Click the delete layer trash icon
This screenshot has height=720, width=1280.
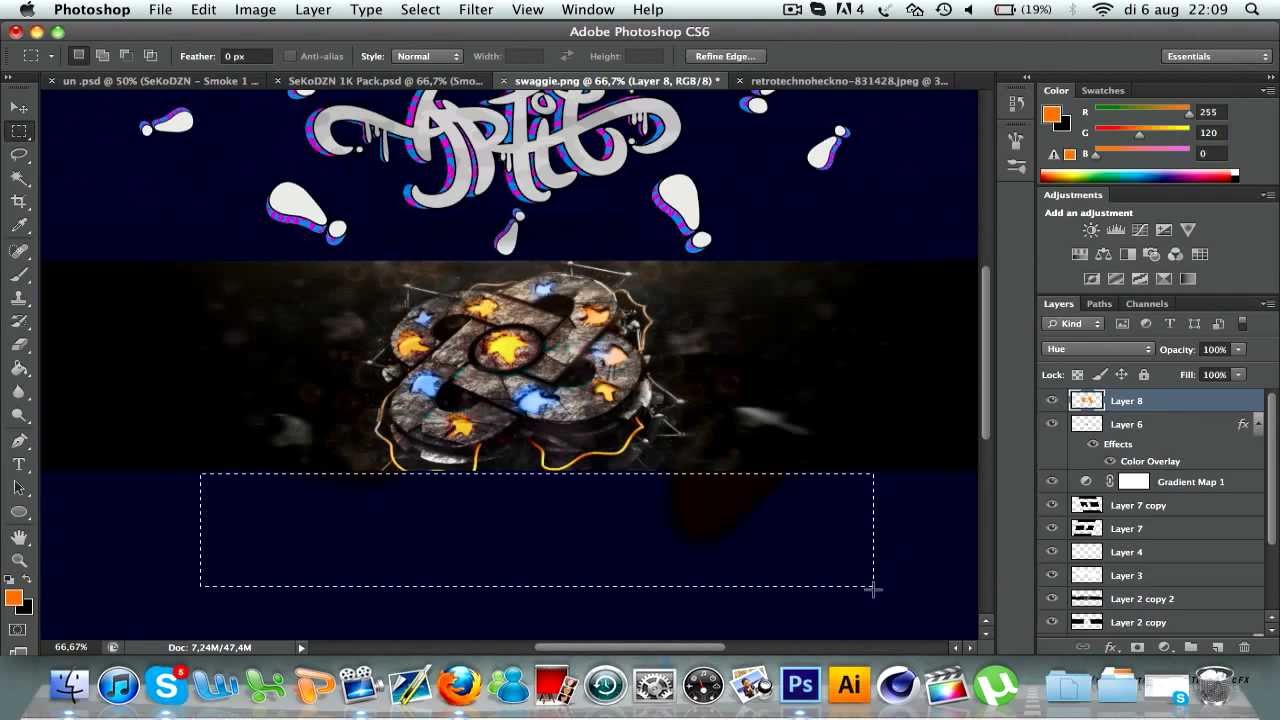point(1244,647)
